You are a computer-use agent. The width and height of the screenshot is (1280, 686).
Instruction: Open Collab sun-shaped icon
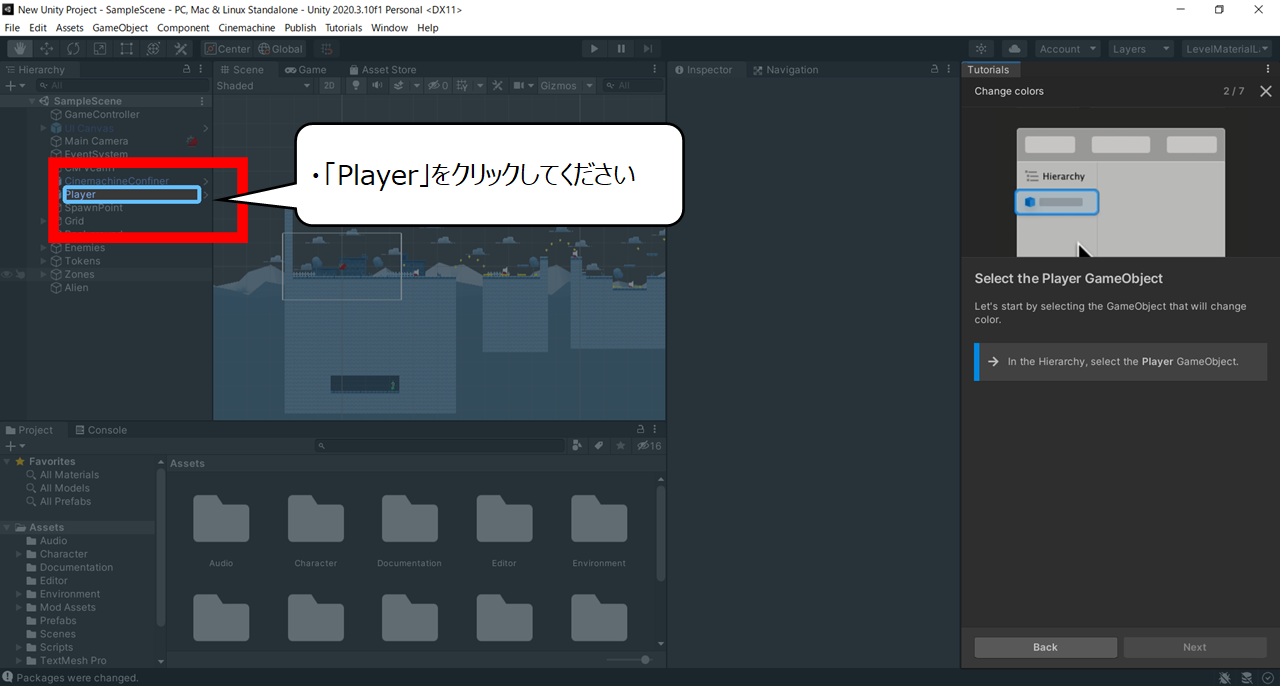click(981, 49)
